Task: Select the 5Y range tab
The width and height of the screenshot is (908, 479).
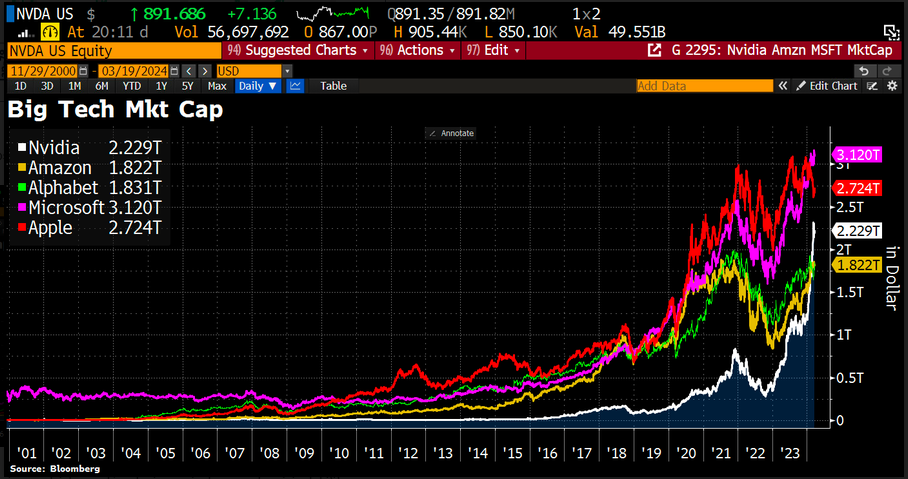Action: pyautogui.click(x=188, y=86)
